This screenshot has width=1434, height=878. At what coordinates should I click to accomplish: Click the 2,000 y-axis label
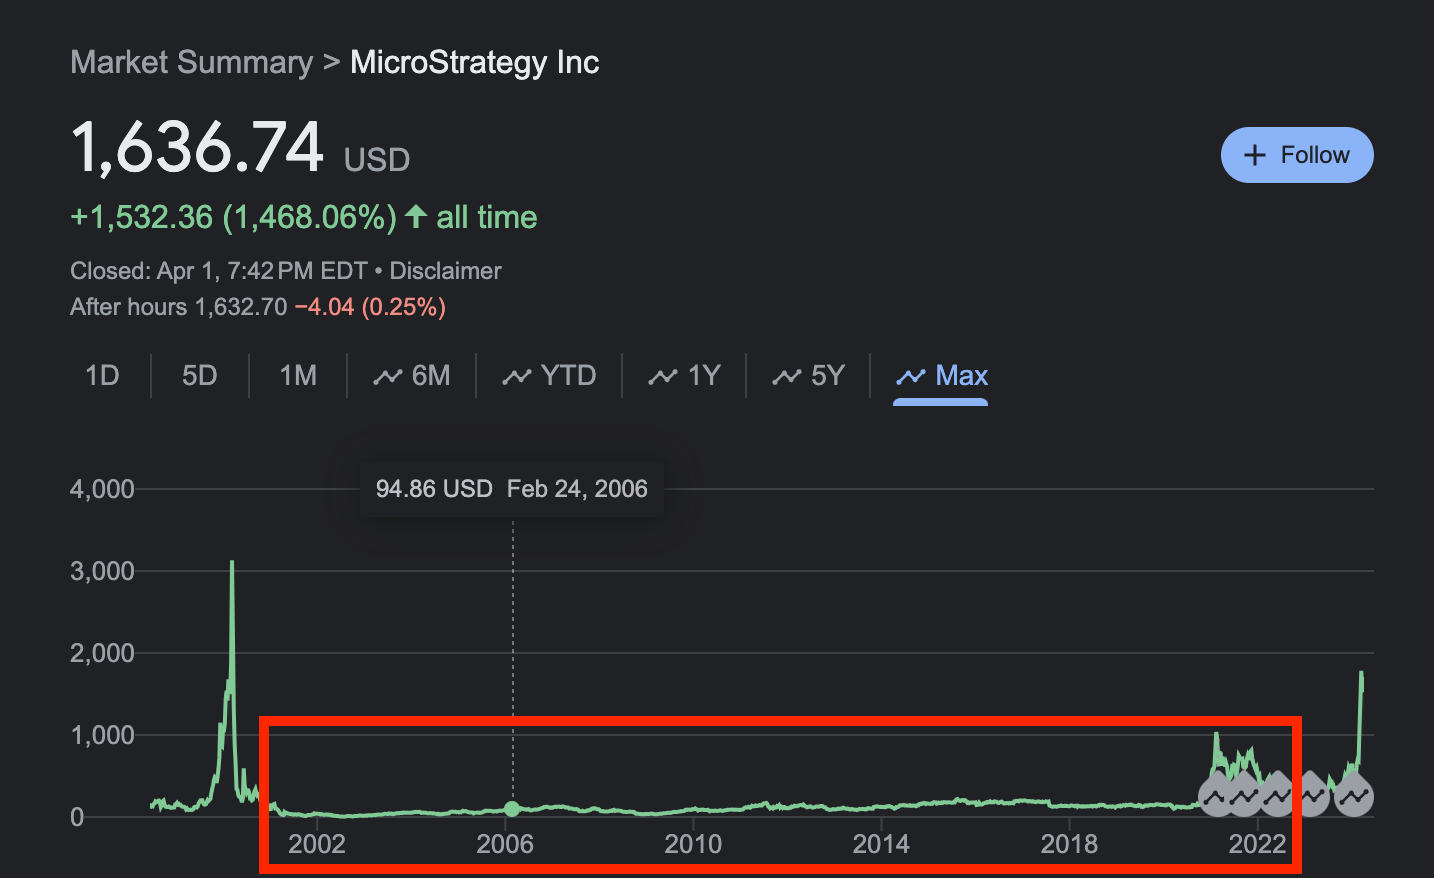pos(102,653)
